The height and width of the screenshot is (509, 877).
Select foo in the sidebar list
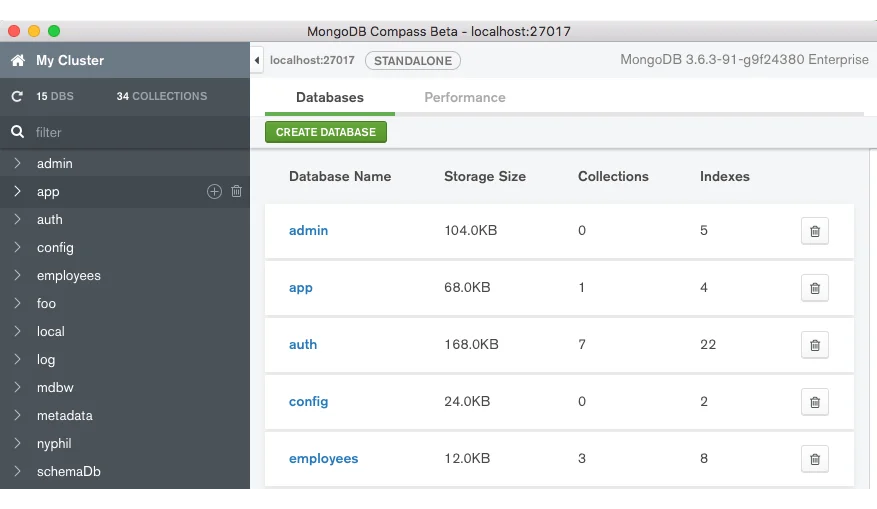pyautogui.click(x=46, y=303)
